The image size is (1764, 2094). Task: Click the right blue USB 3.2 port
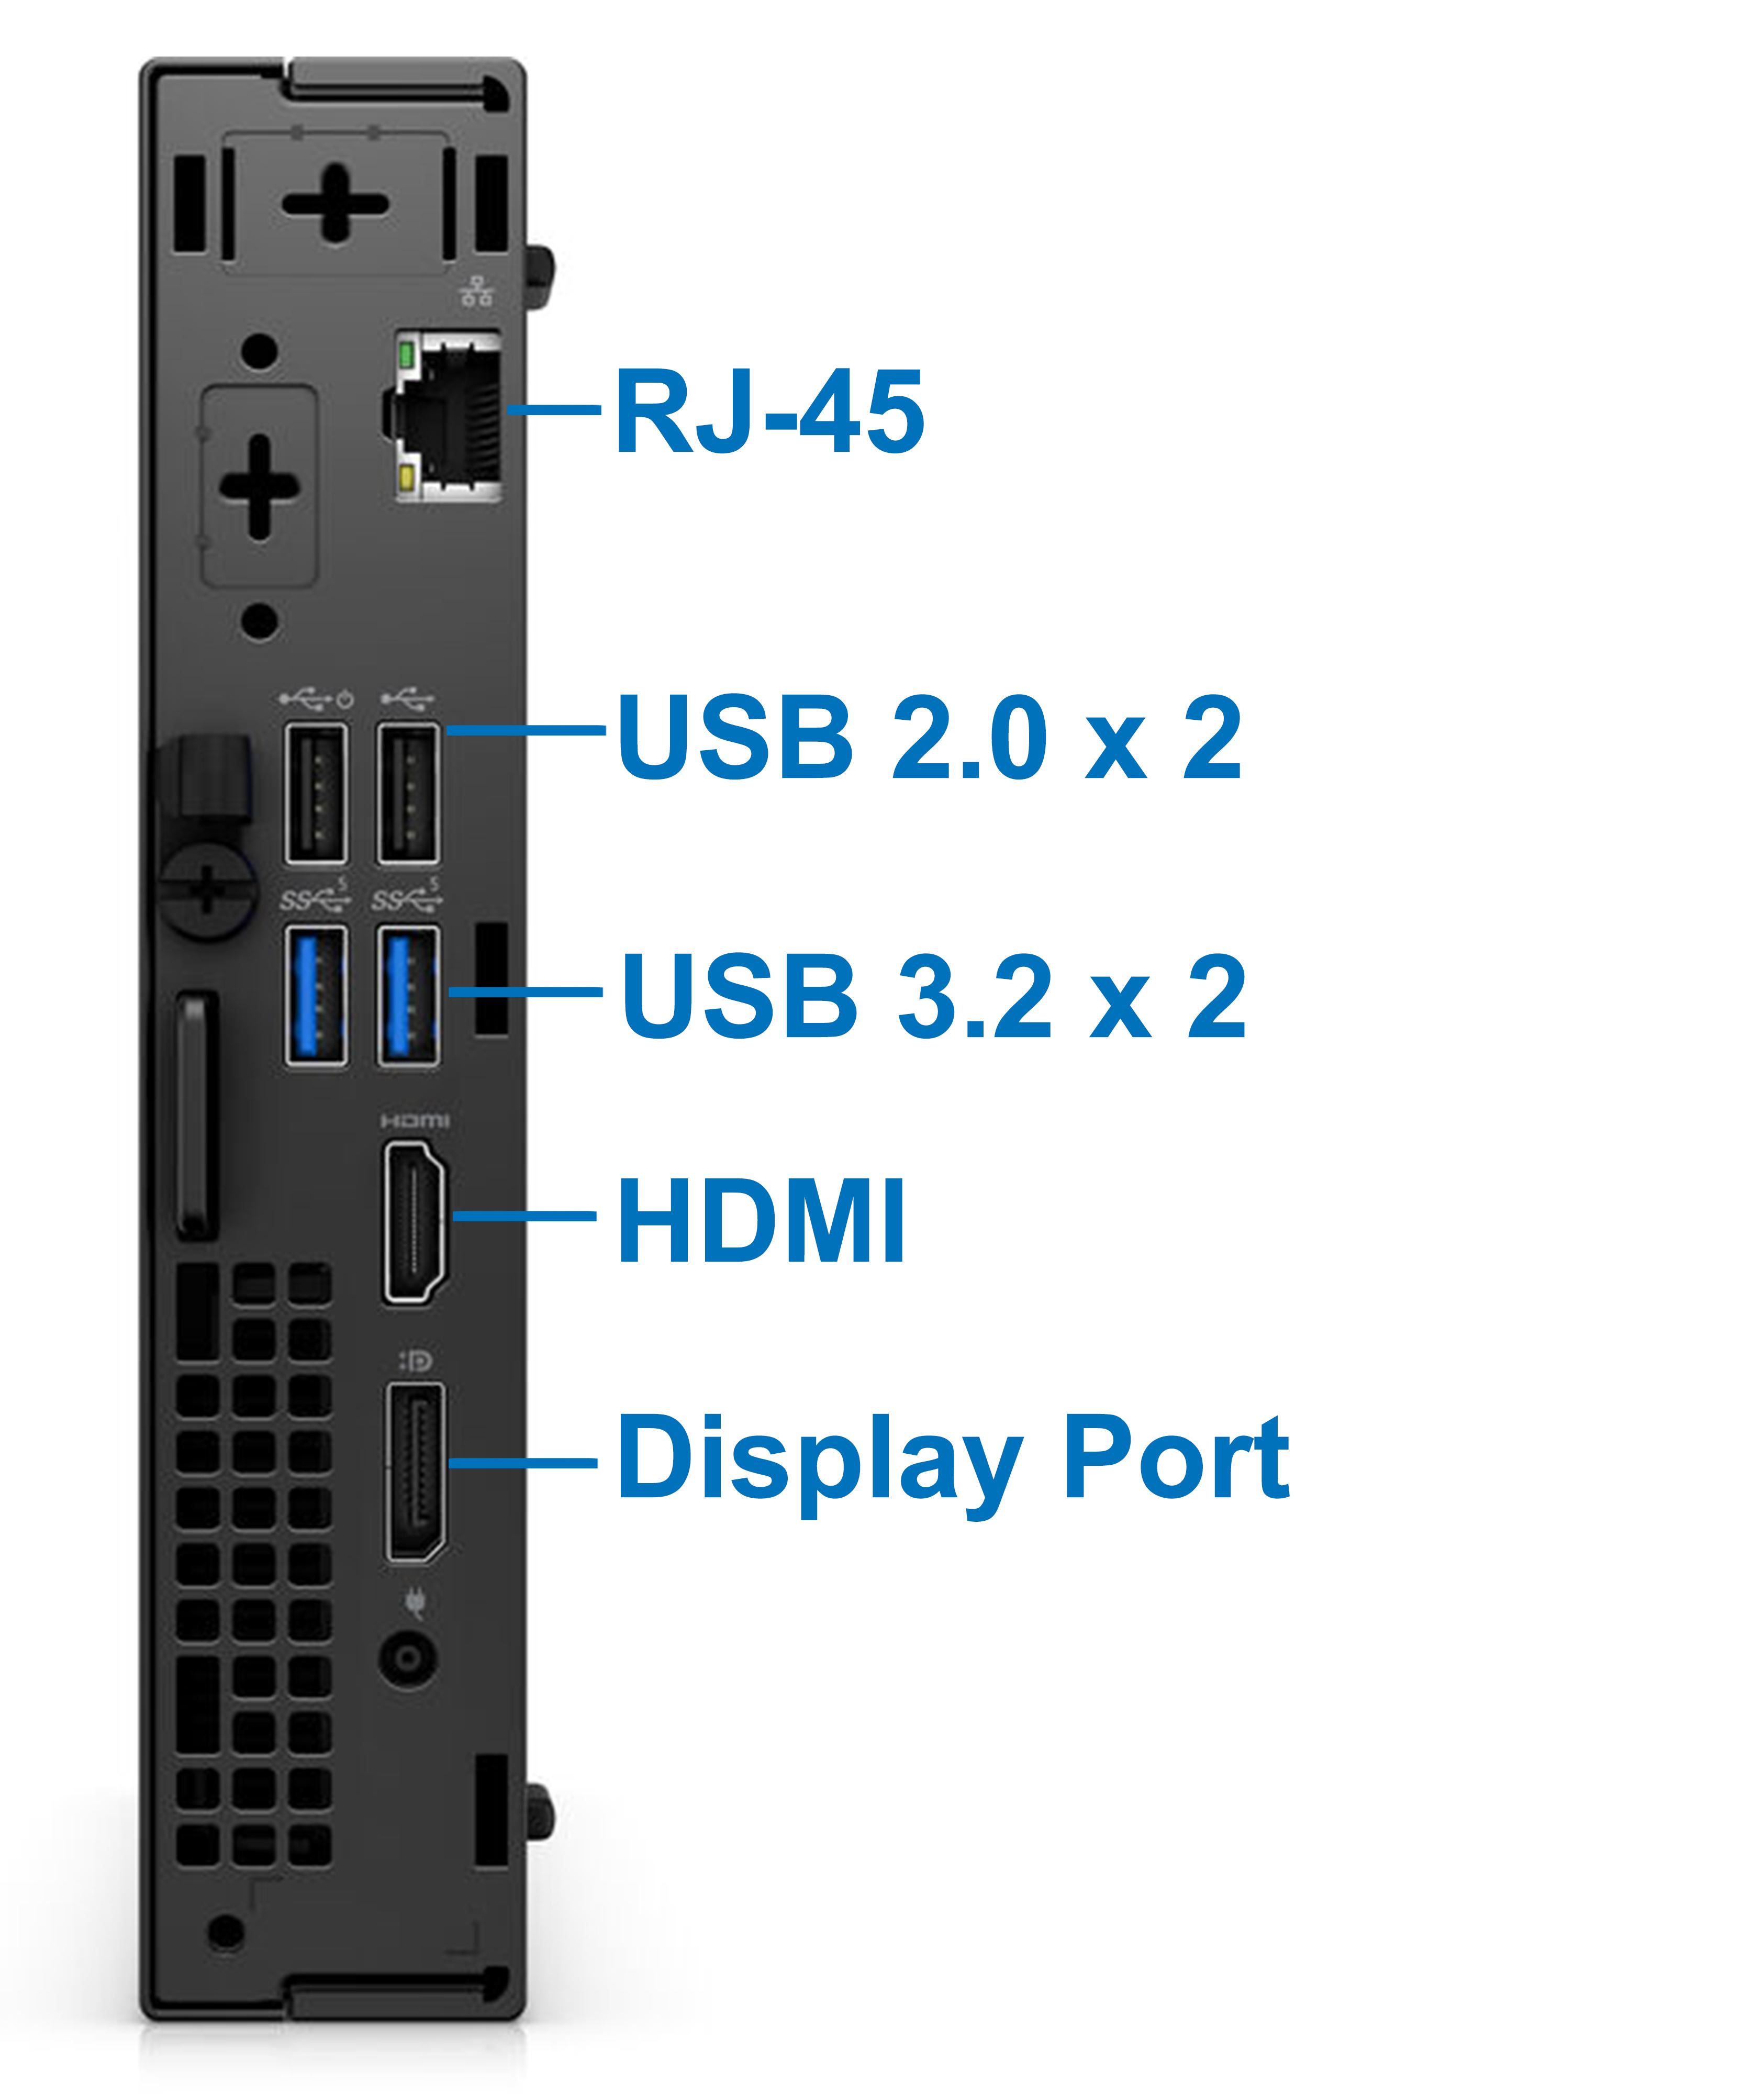(x=408, y=996)
